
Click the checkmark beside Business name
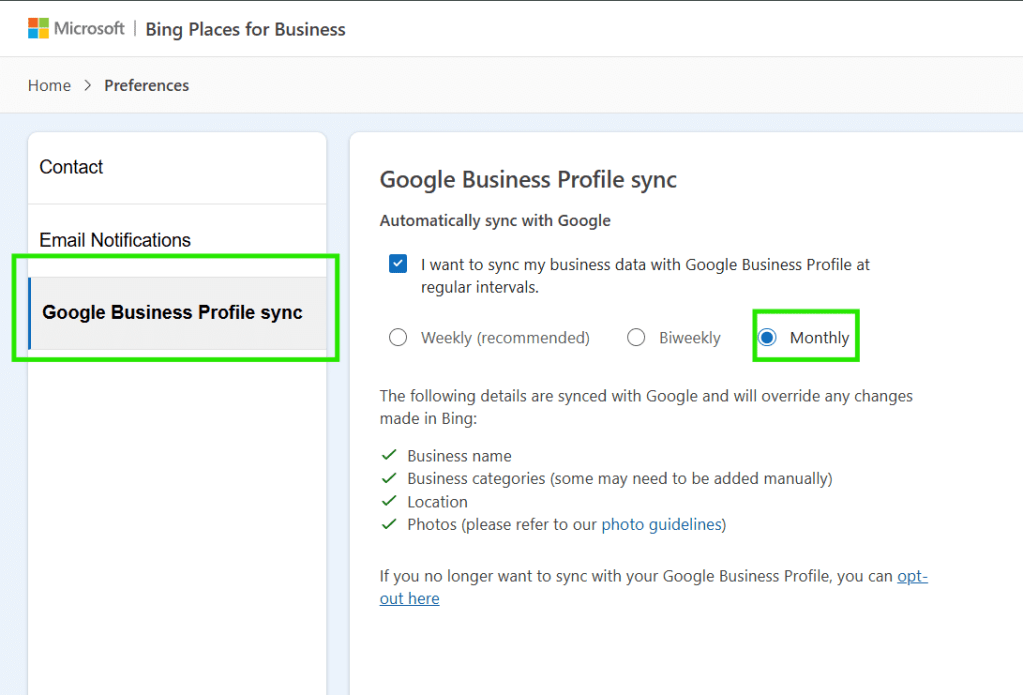(389, 456)
